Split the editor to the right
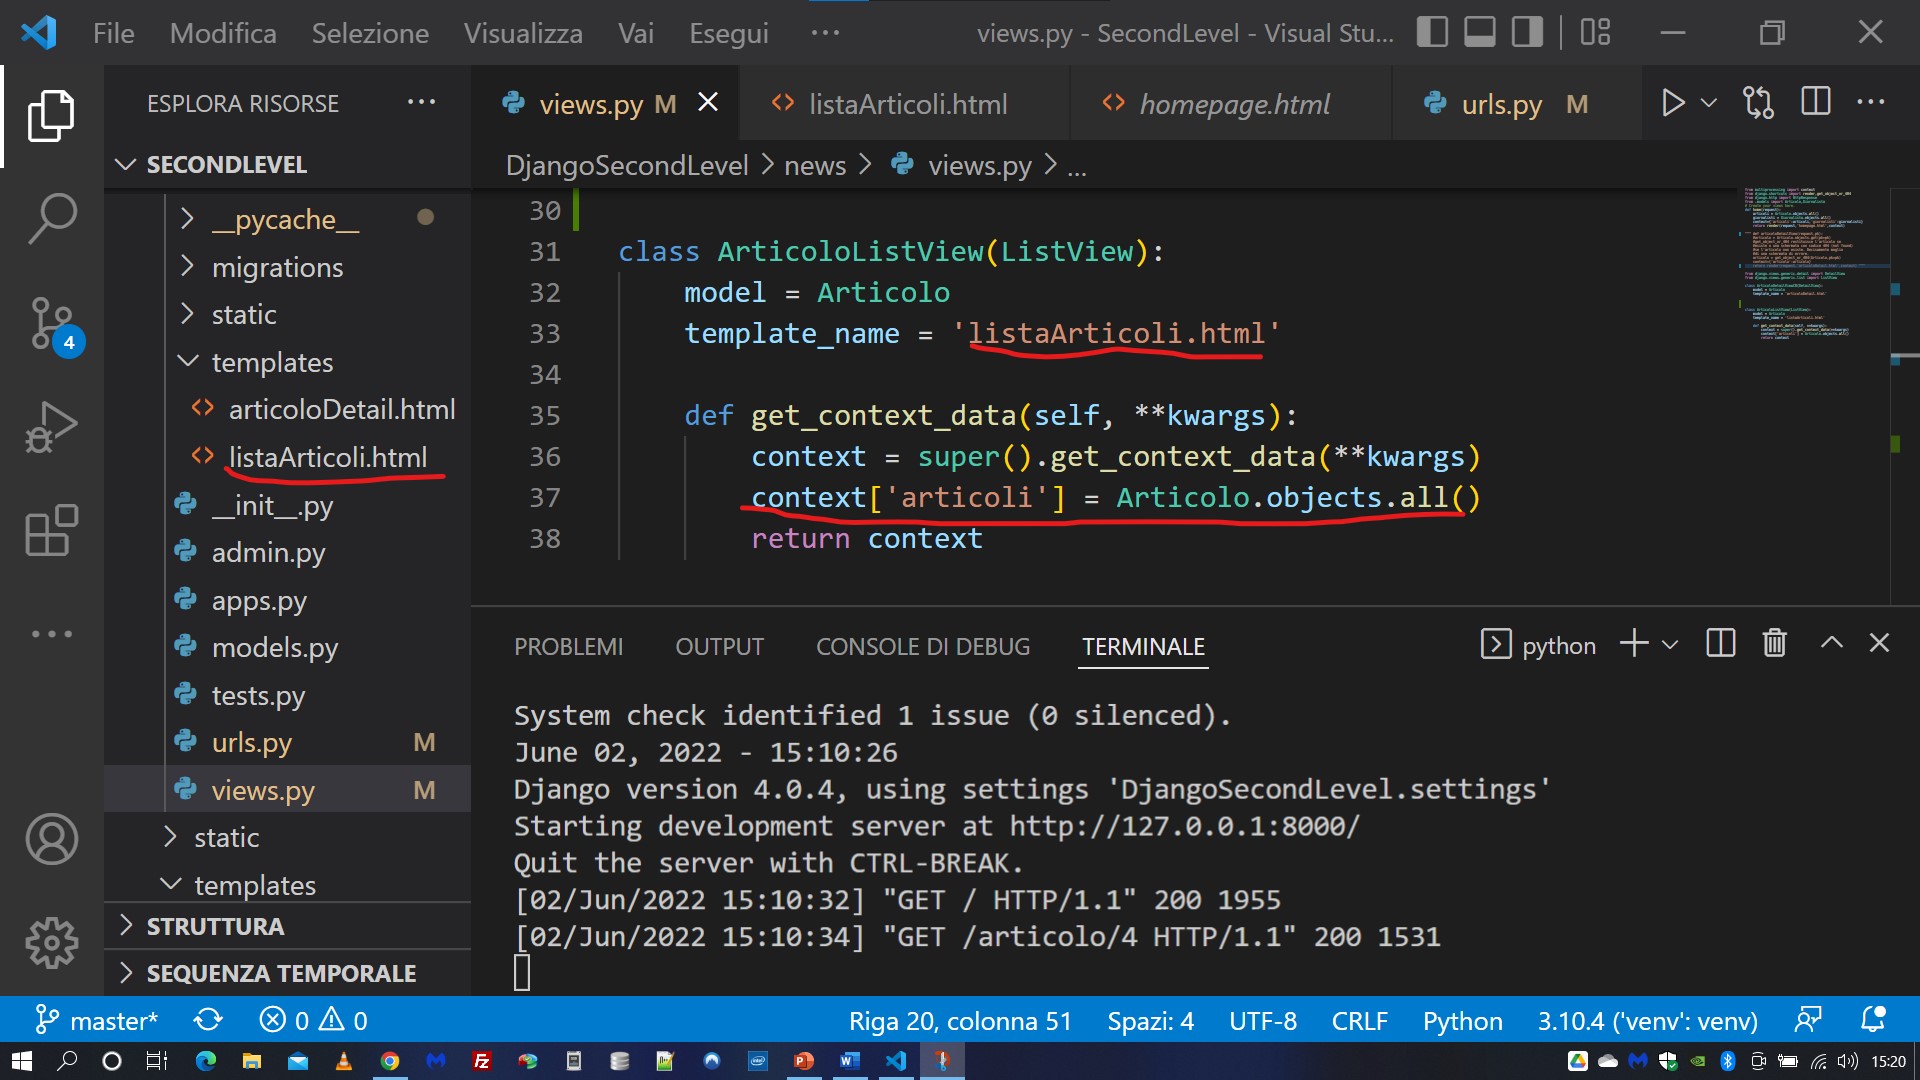This screenshot has height=1080, width=1920. coord(1815,103)
